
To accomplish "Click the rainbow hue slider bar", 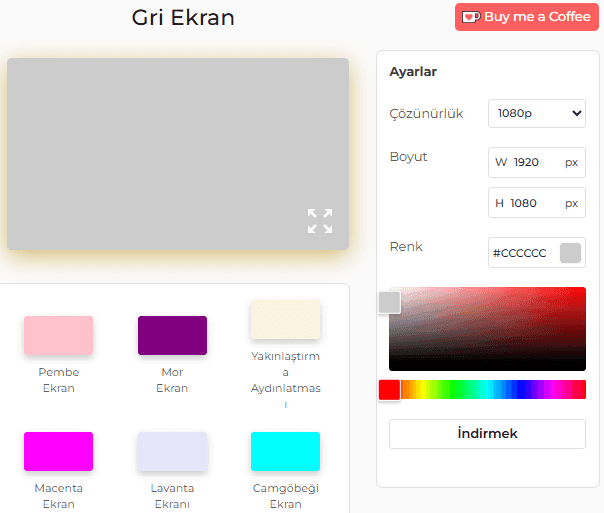I will [487, 389].
